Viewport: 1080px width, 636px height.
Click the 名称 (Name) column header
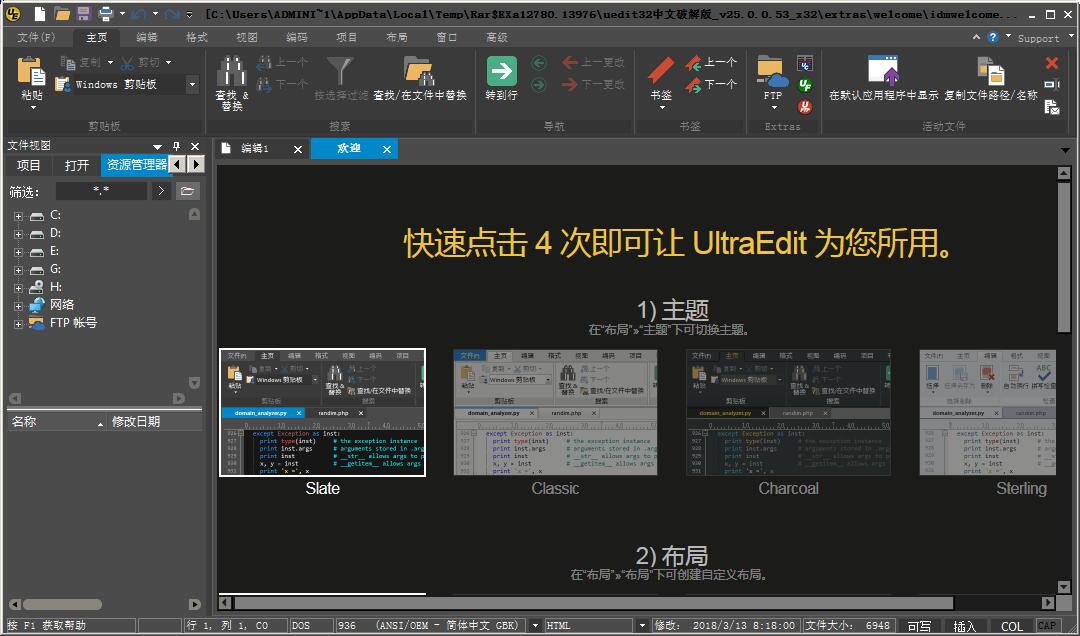point(56,422)
